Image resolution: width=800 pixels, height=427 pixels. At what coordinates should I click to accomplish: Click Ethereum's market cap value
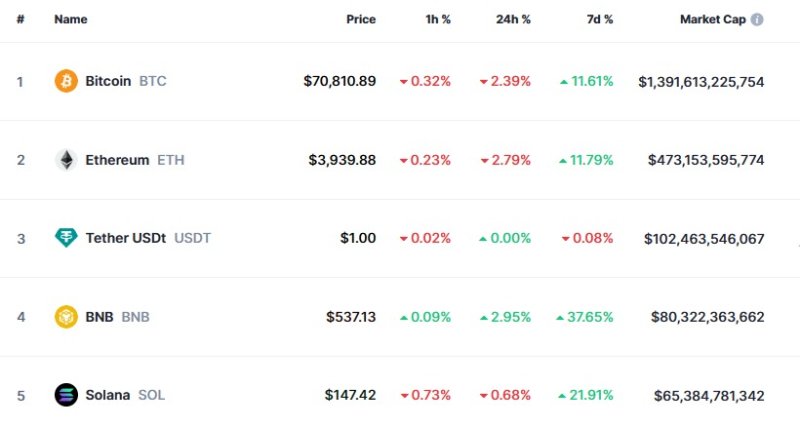(x=706, y=160)
